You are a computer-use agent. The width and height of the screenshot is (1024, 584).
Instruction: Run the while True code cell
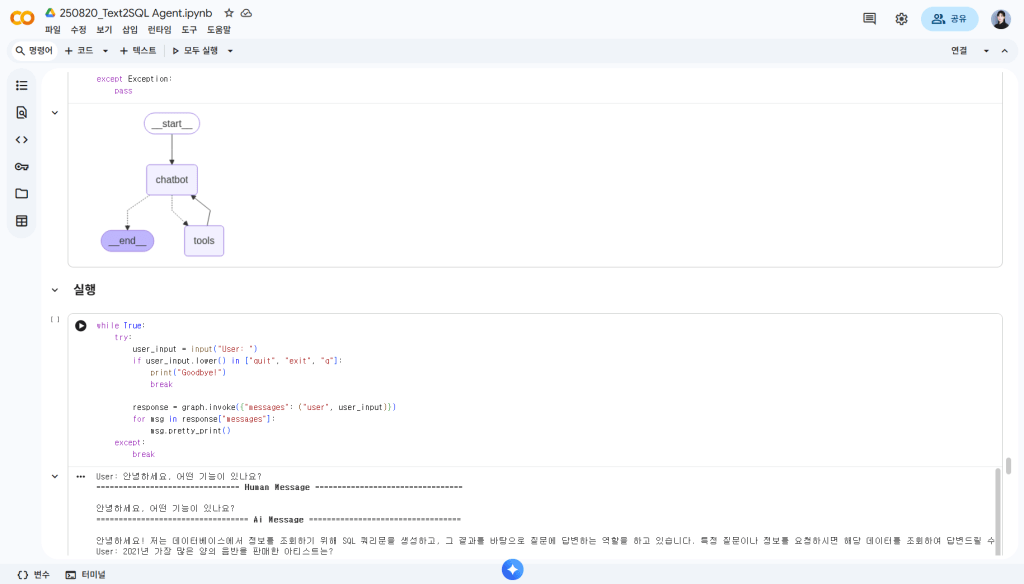(81, 326)
